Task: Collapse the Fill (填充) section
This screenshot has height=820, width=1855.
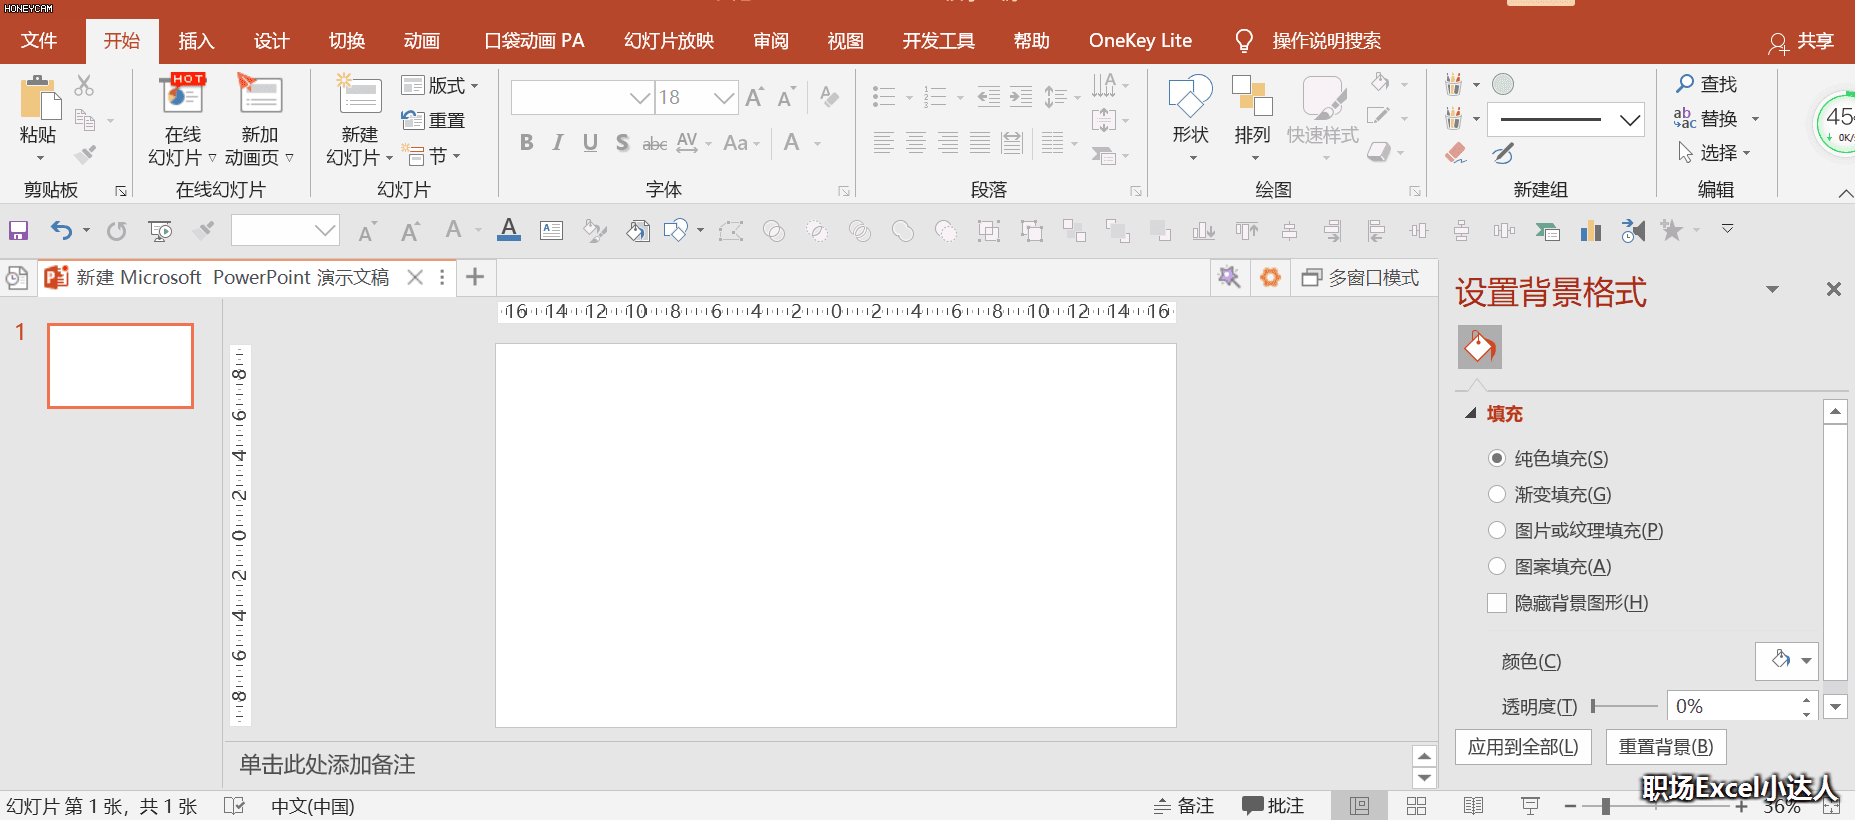Action: (x=1470, y=413)
